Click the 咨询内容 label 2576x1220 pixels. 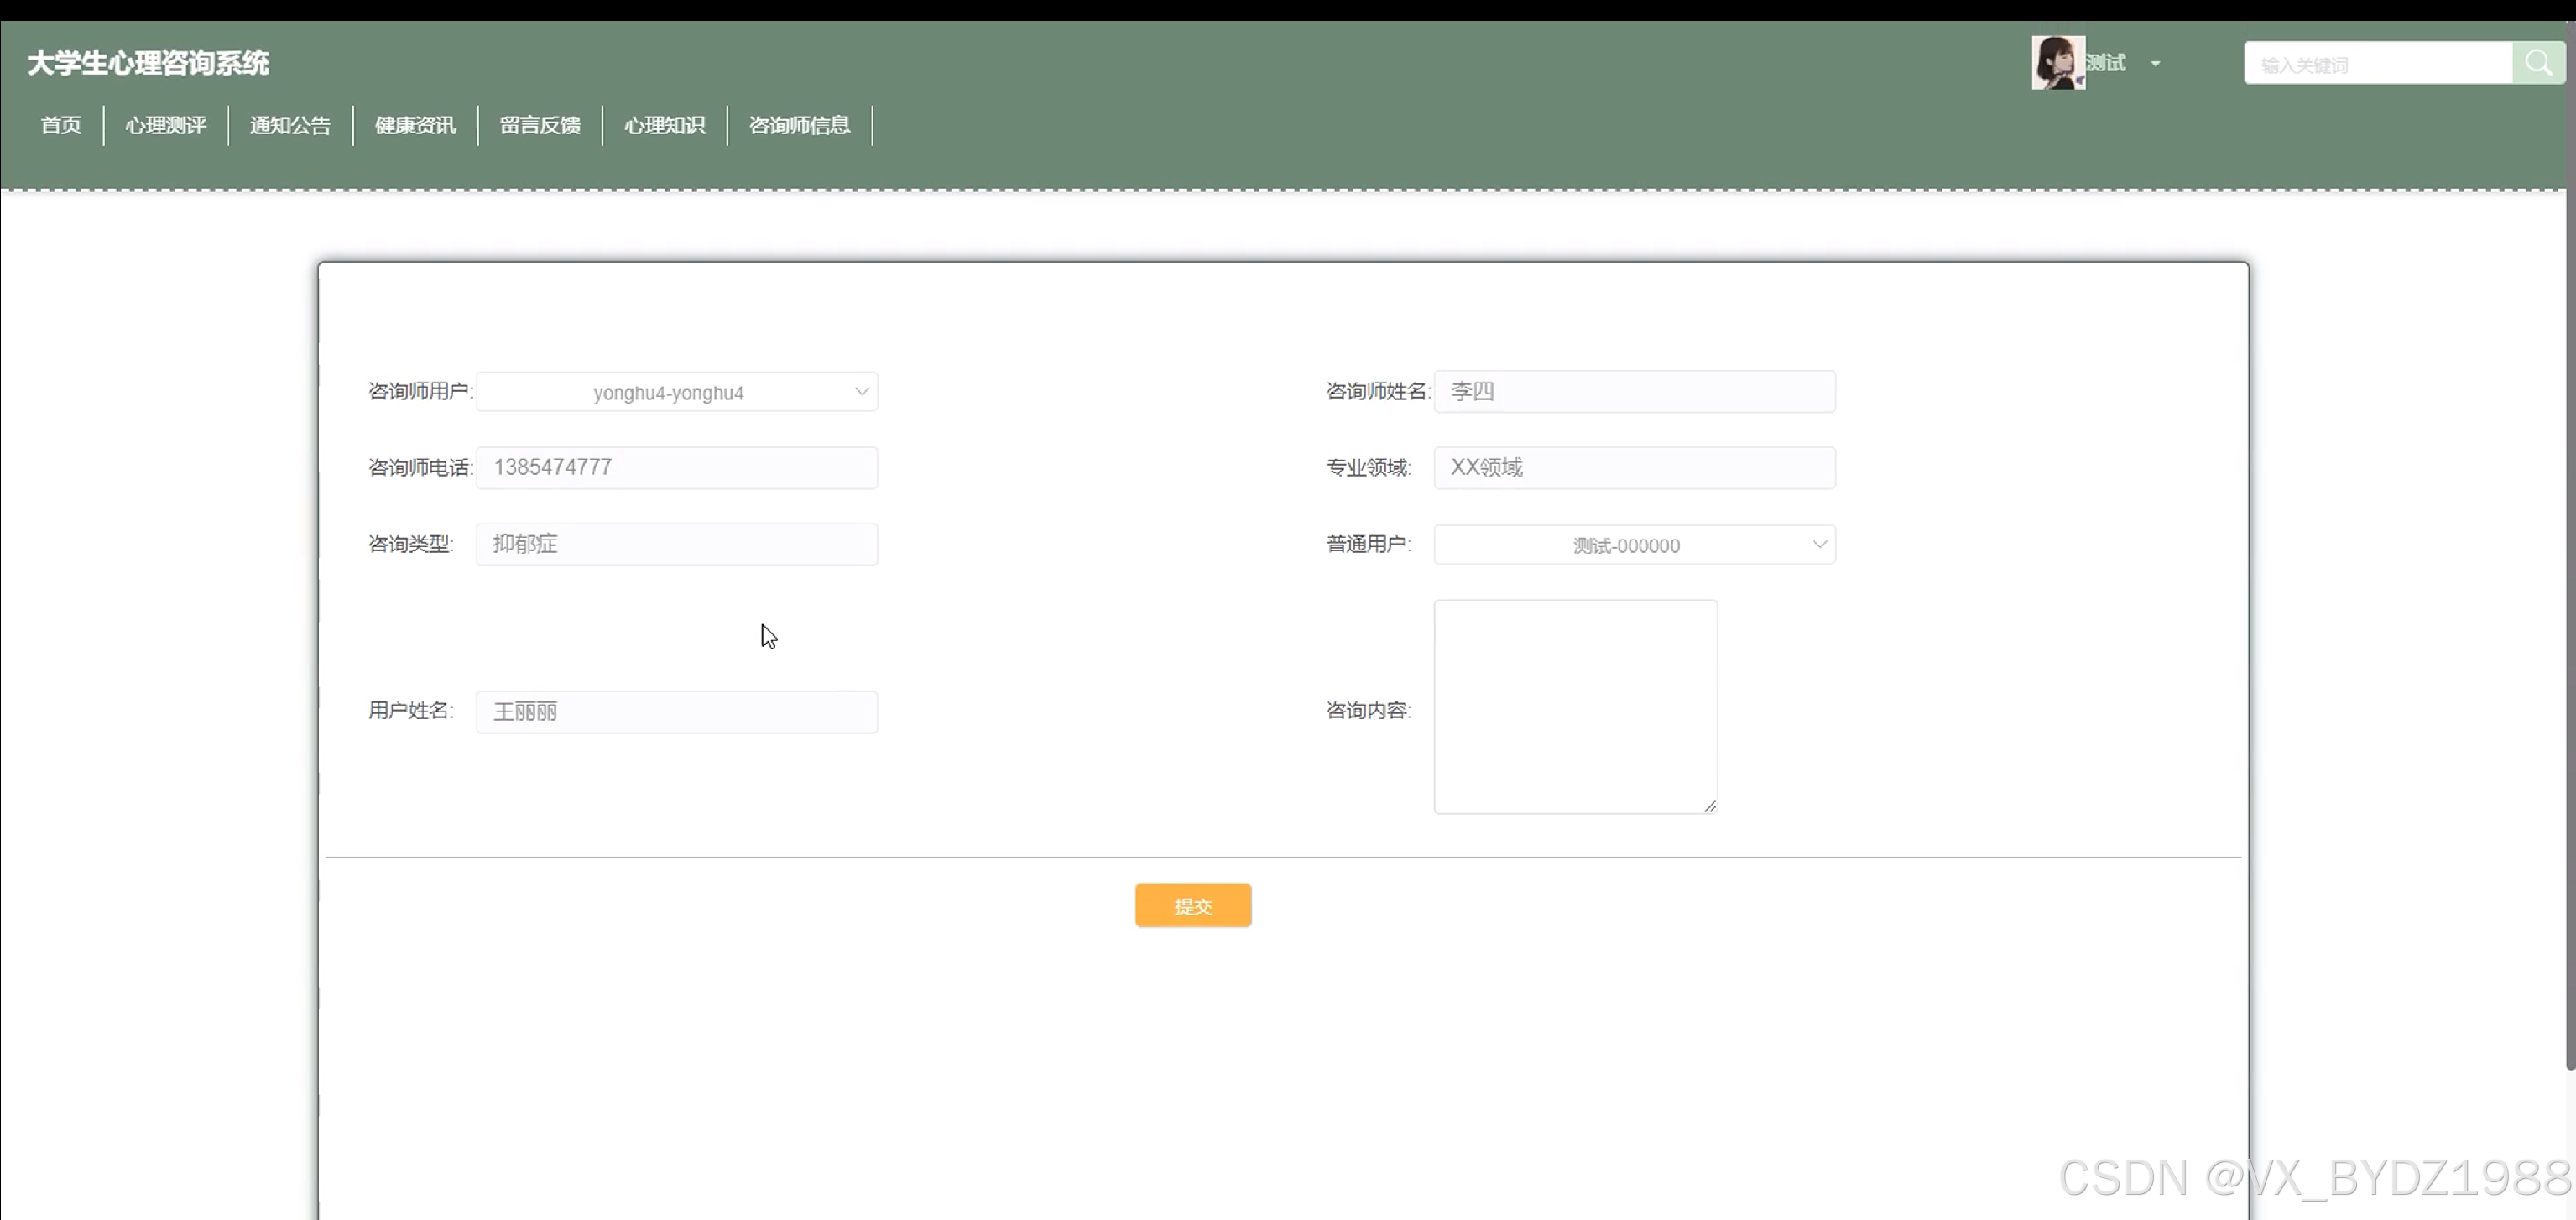1368,710
